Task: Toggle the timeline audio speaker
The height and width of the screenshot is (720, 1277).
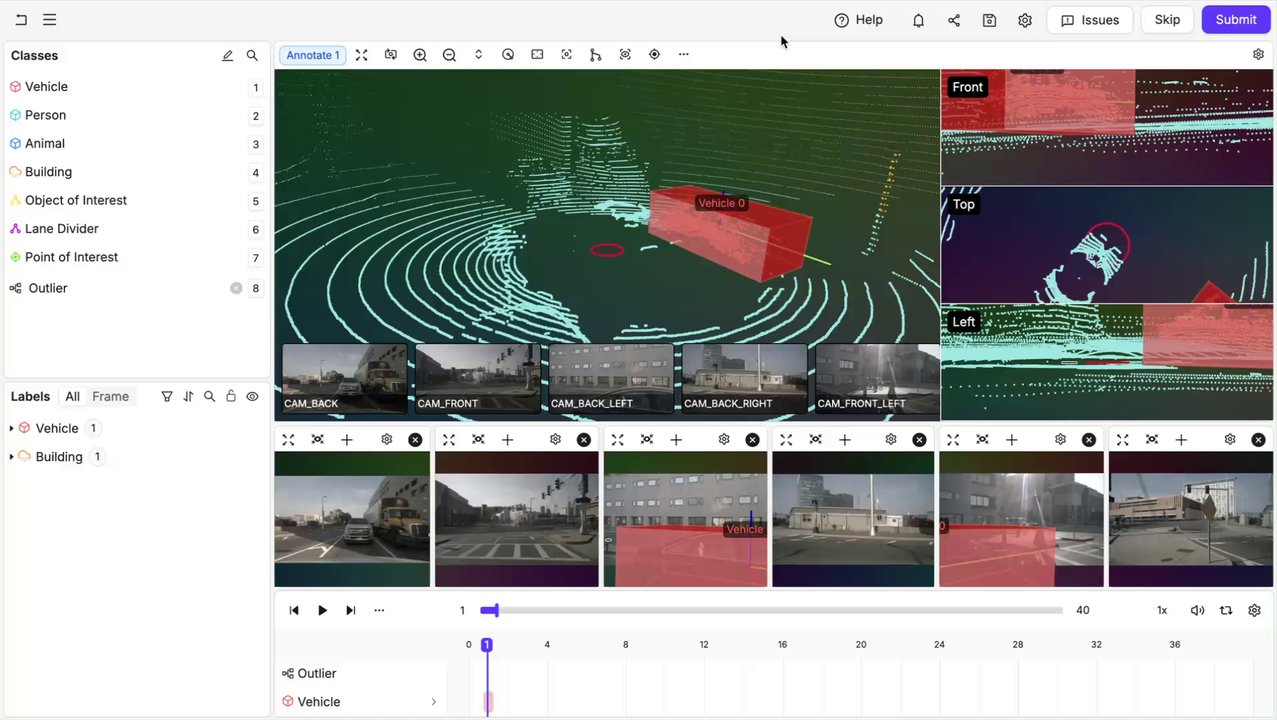Action: click(x=1197, y=610)
